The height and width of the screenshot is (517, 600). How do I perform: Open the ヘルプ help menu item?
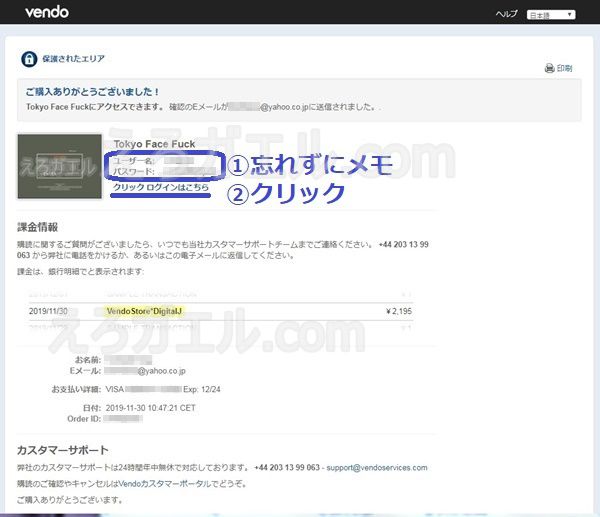[x=507, y=15]
